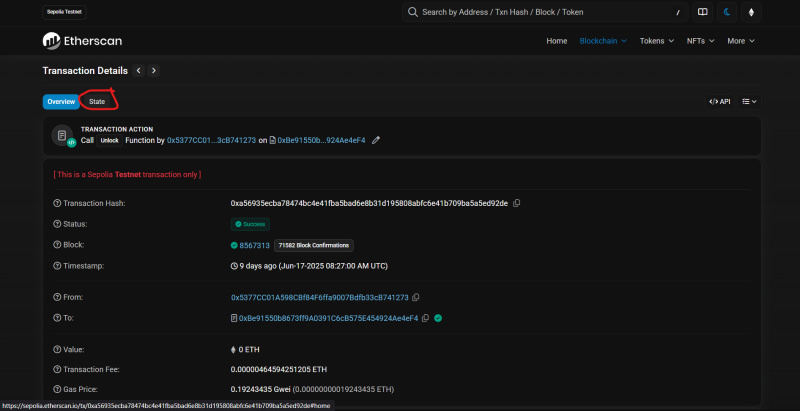Click the Block help icon
Screen dimensions: 800x411
tap(57, 245)
